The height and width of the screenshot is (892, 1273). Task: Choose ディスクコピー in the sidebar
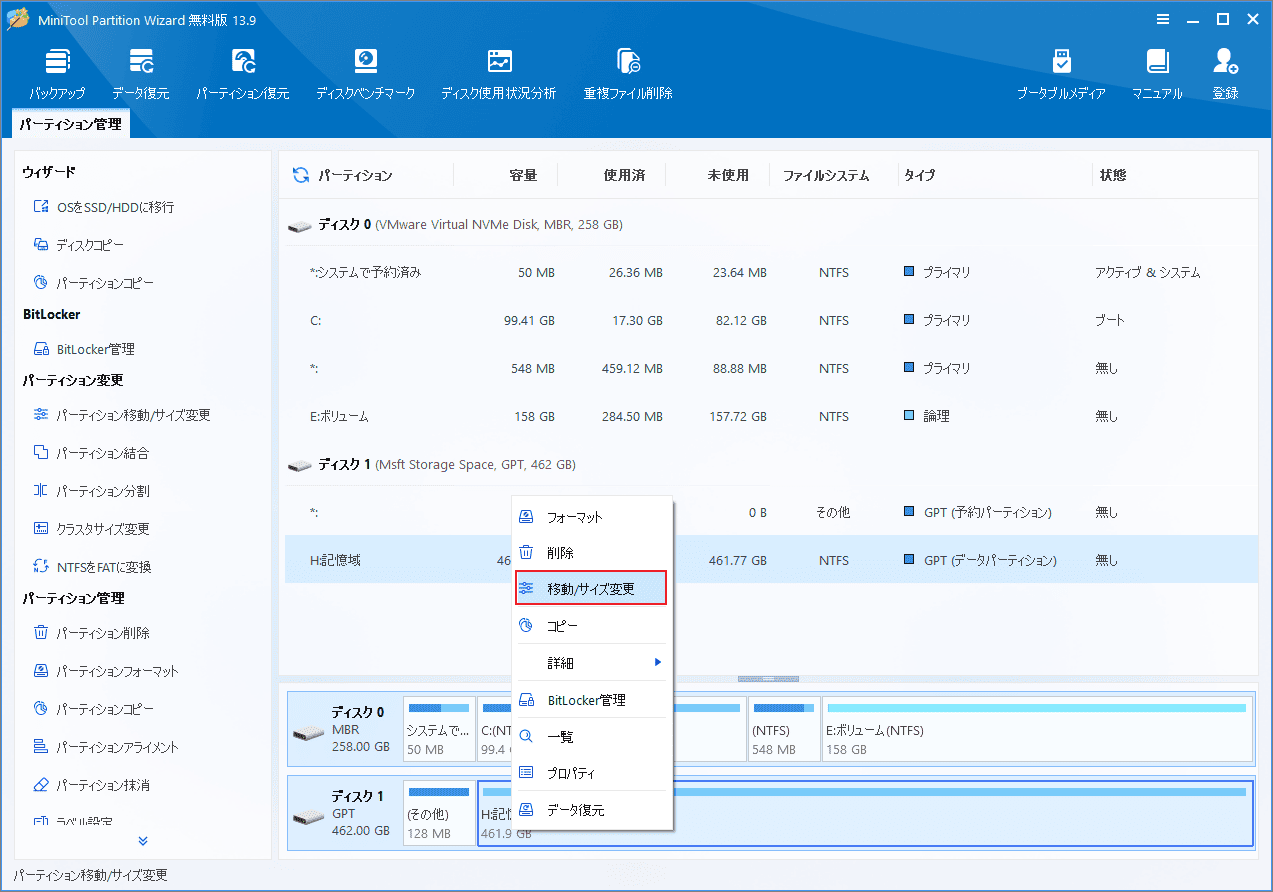point(79,245)
